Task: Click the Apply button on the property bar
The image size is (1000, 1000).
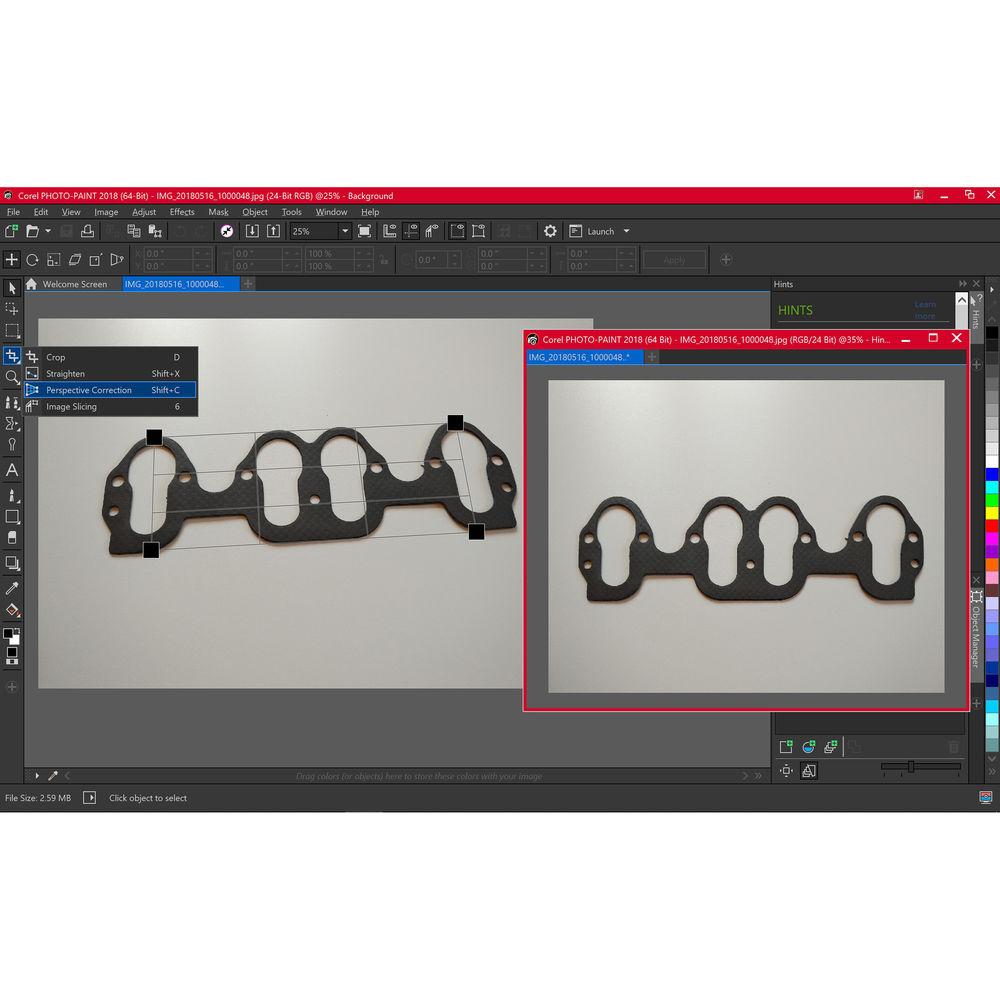Action: pyautogui.click(x=674, y=259)
